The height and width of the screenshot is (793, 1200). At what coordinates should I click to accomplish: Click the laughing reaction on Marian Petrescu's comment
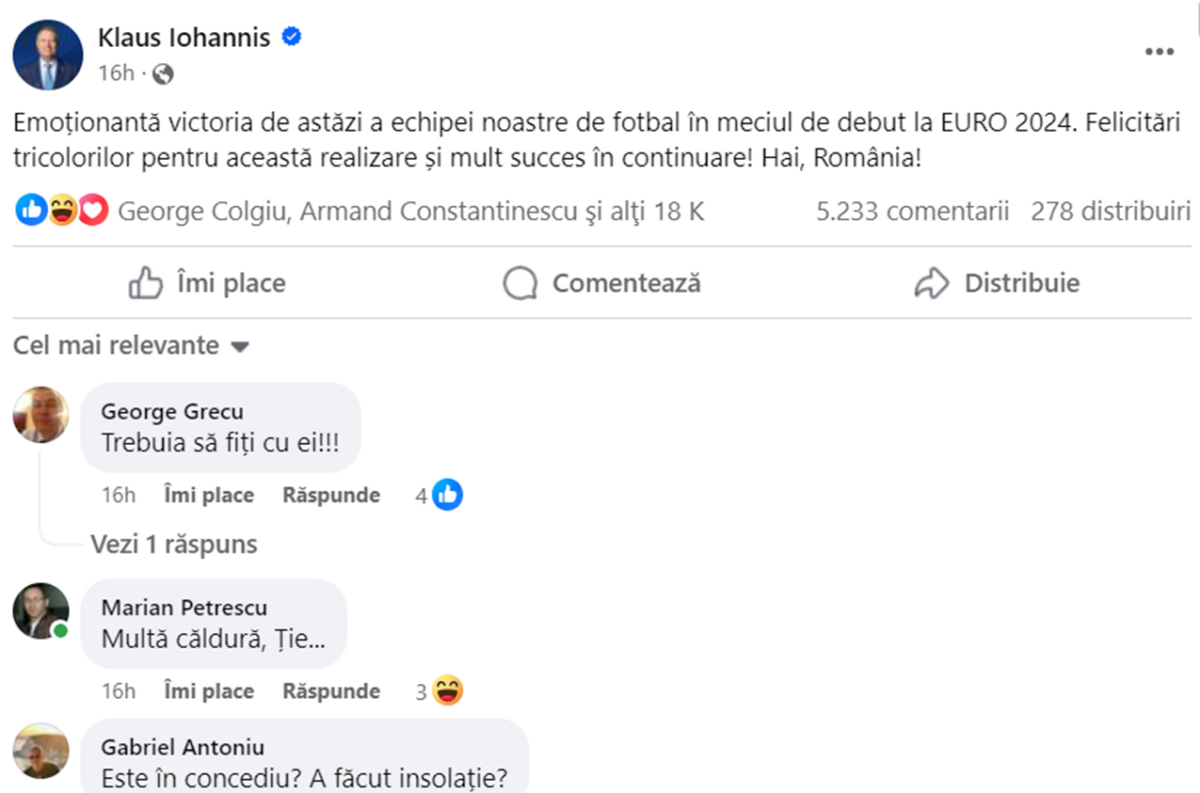click(x=448, y=691)
